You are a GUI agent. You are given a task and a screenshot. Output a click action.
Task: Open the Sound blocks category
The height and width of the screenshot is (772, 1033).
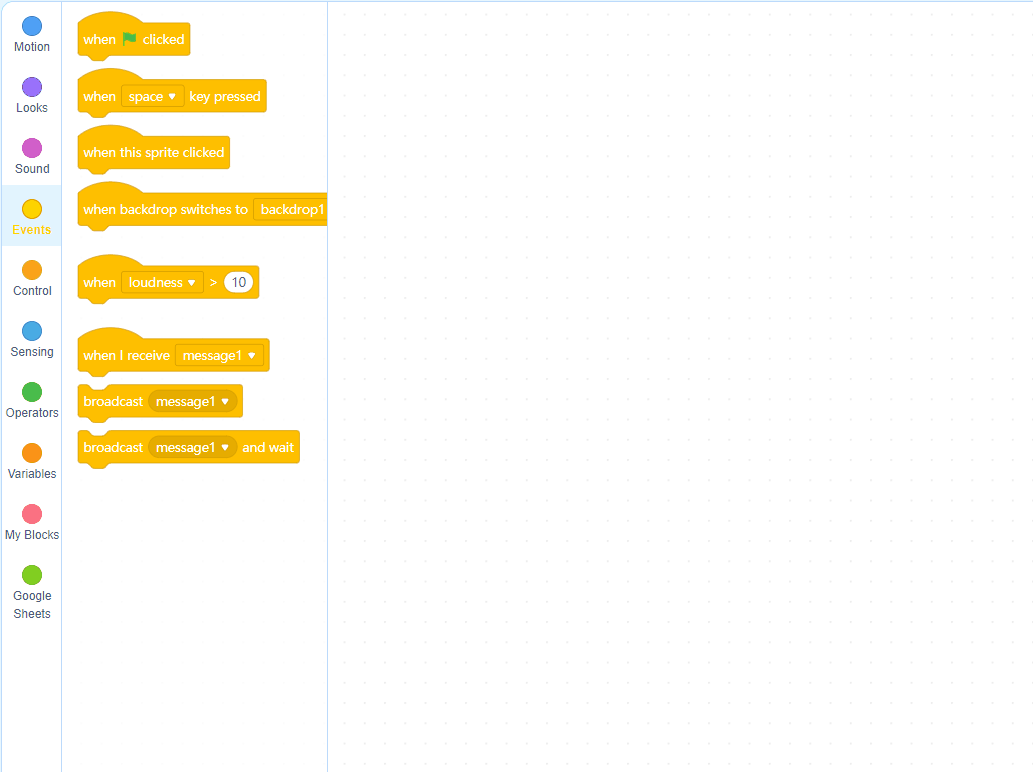tap(32, 157)
